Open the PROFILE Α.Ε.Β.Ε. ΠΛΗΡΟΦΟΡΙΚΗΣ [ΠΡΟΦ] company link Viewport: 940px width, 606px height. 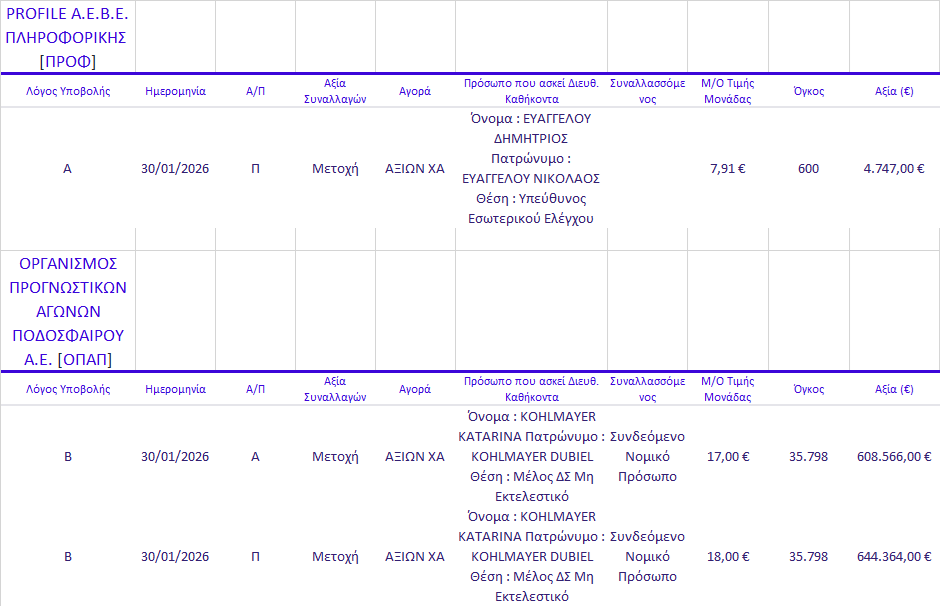tap(67, 37)
